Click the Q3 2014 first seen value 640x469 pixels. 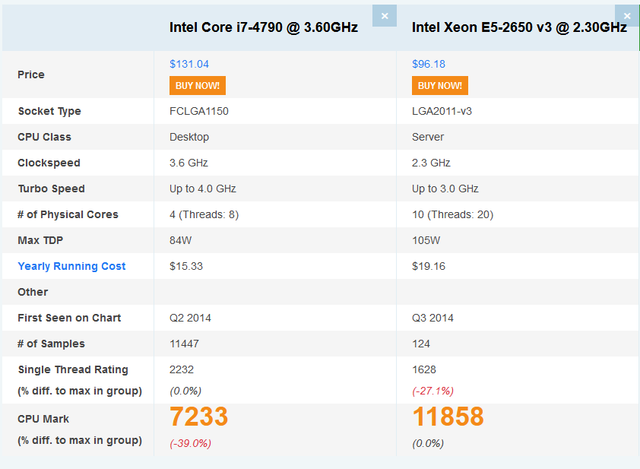pyautogui.click(x=433, y=318)
